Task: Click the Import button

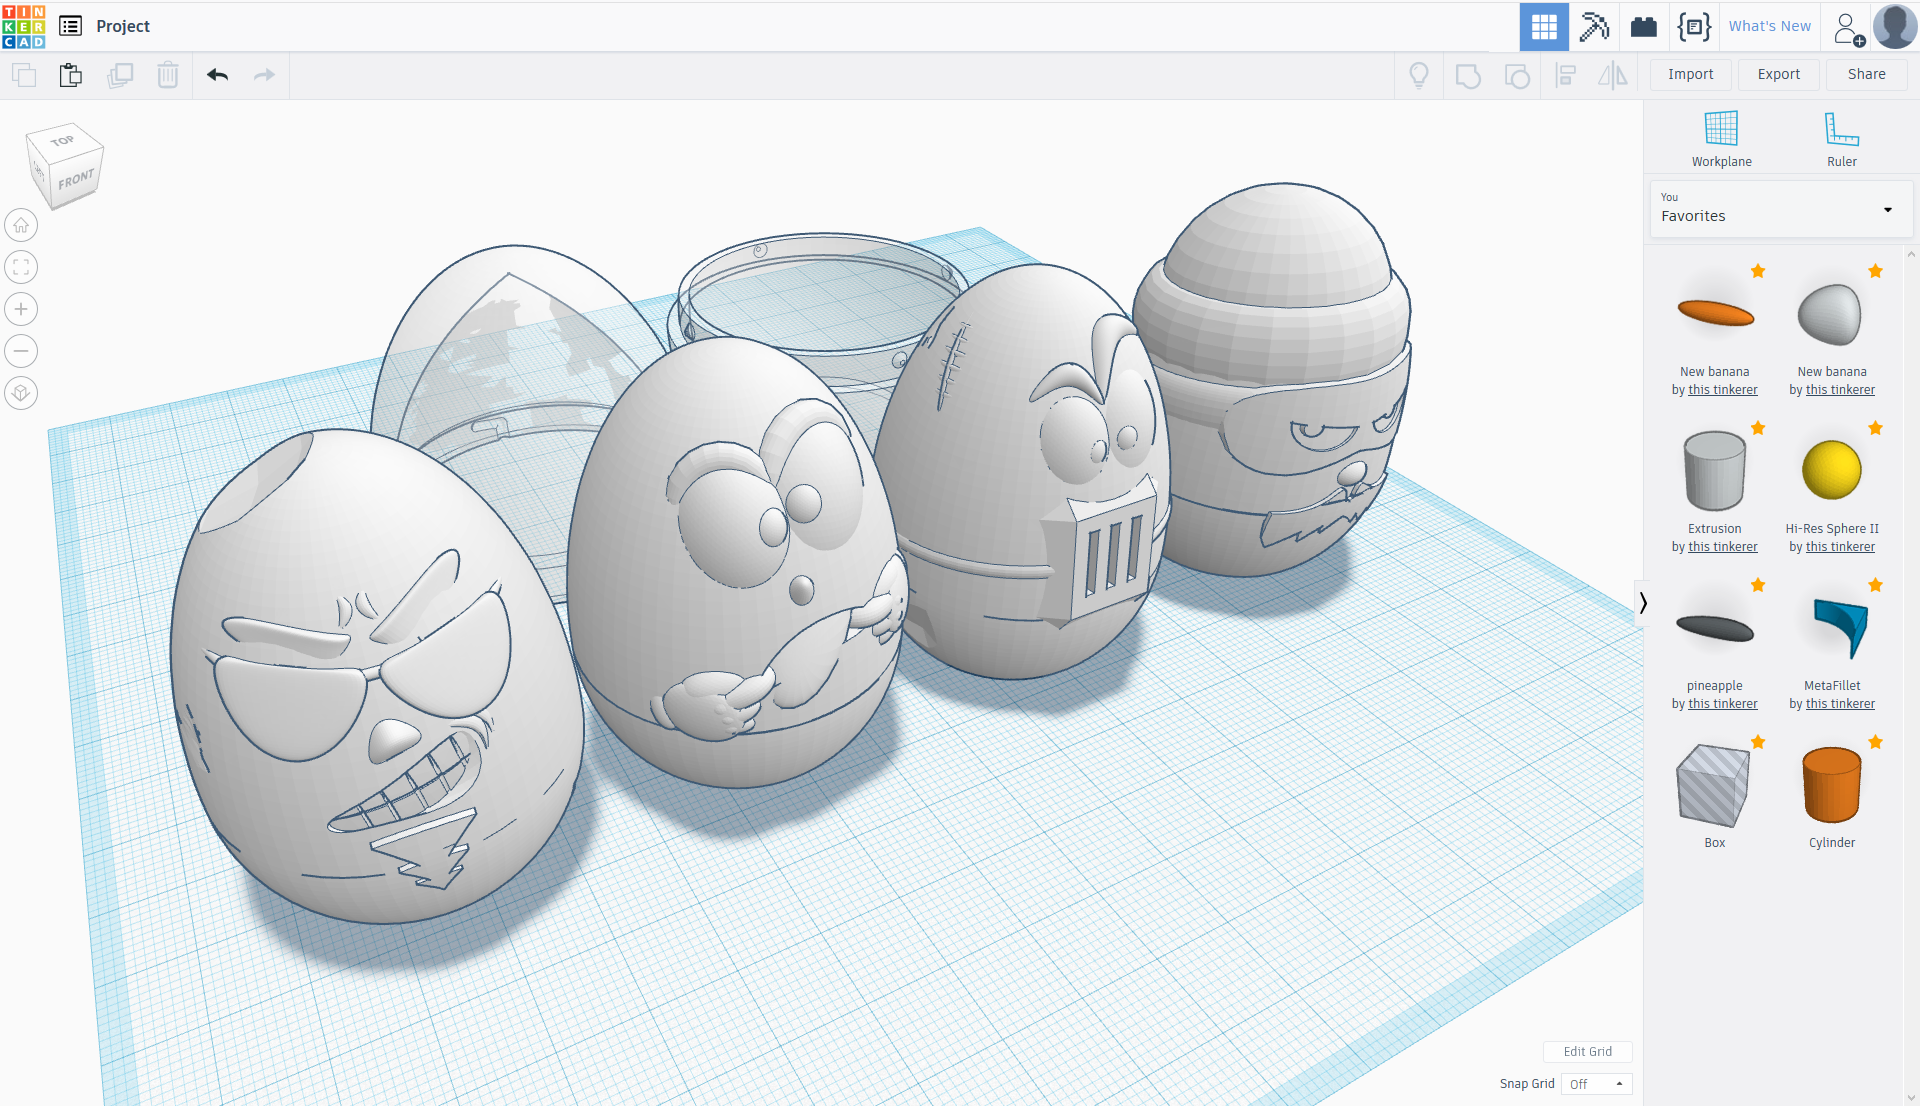Action: (x=1690, y=75)
